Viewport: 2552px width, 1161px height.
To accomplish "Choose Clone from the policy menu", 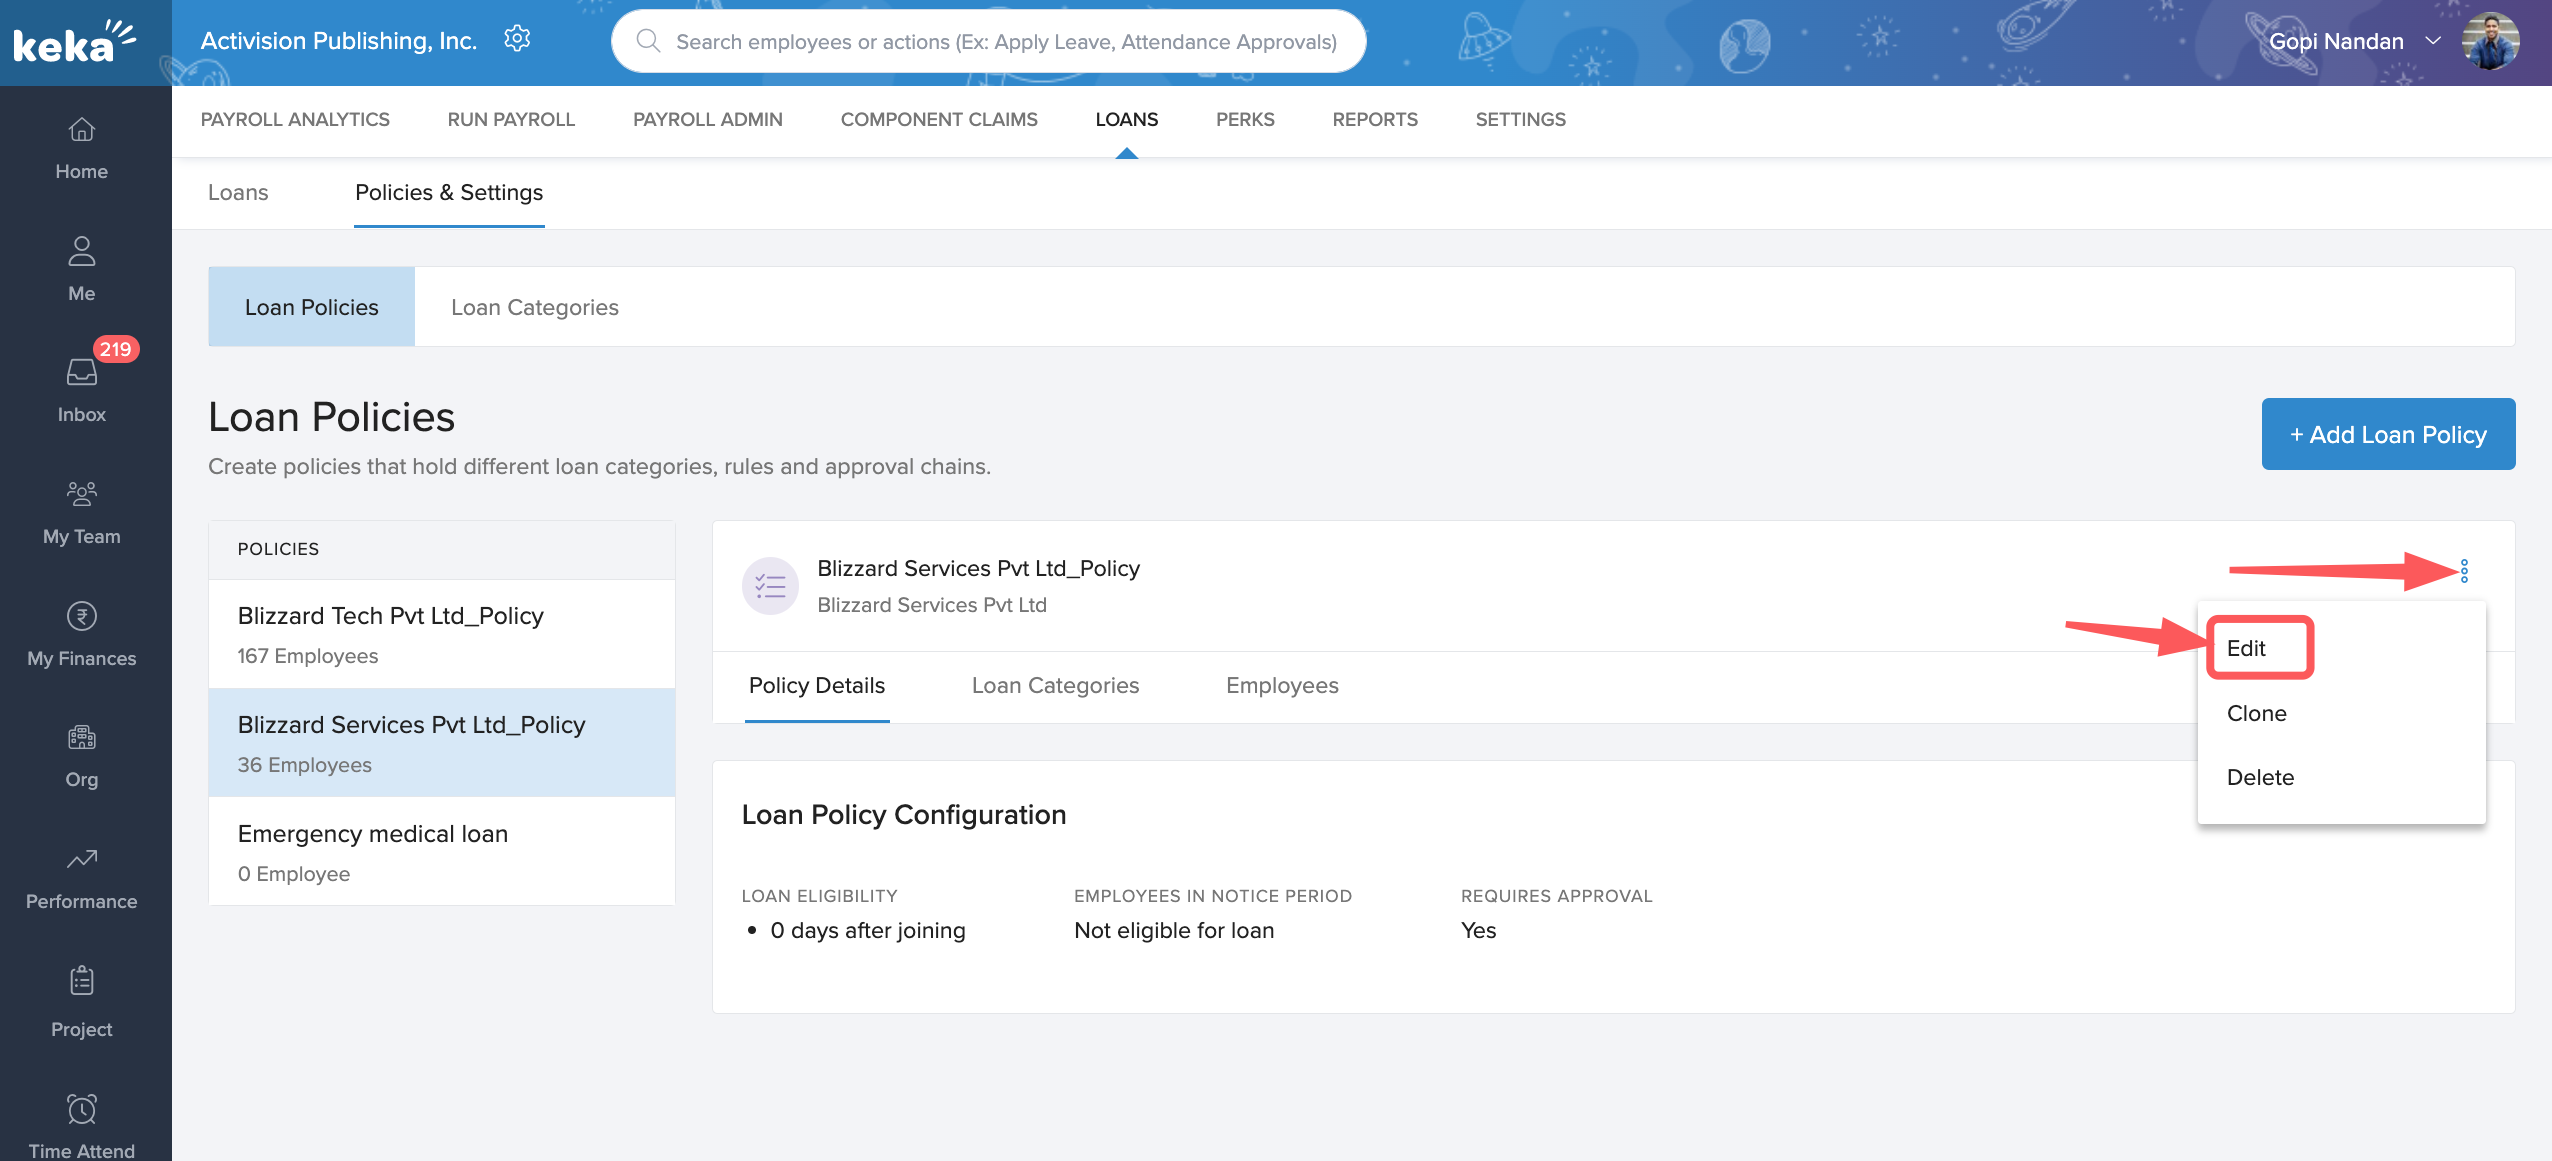I will click(x=2257, y=713).
